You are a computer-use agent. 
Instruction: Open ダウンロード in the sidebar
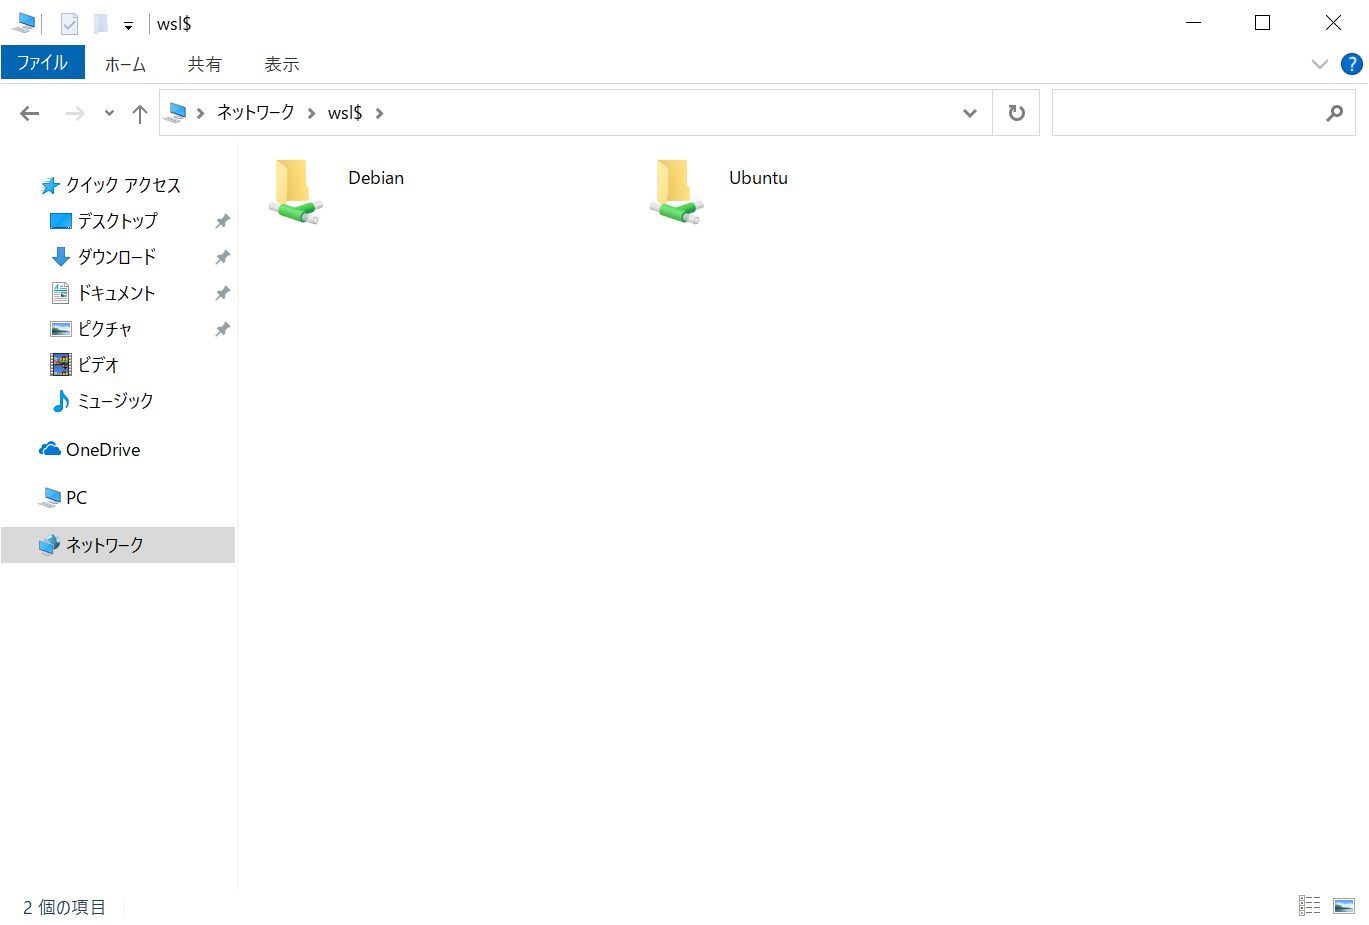tap(117, 257)
